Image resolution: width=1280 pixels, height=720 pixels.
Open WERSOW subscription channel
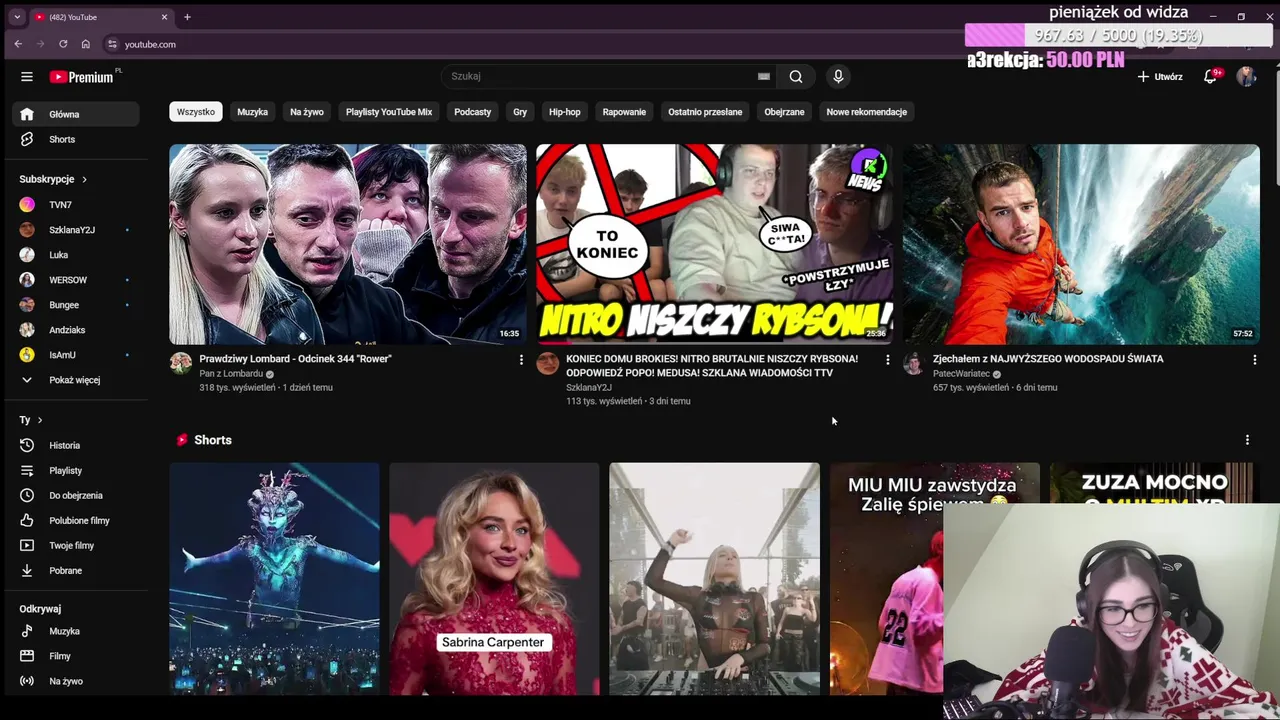76,280
